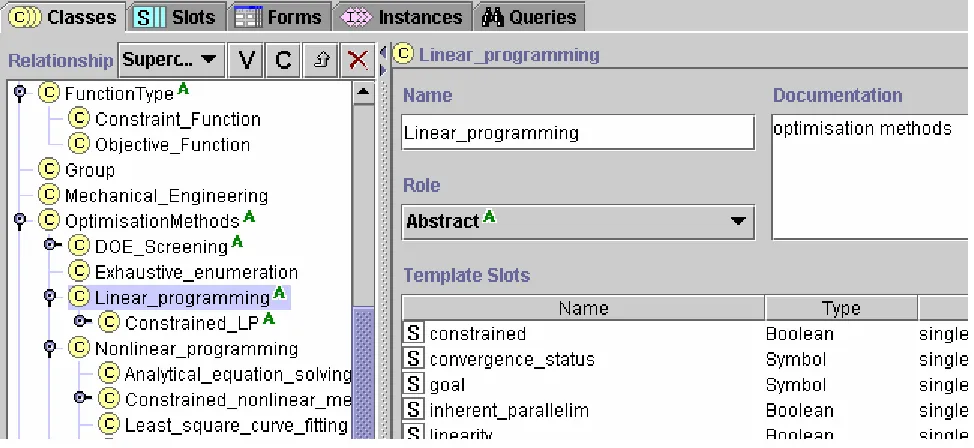Click the Group class icon
Viewport: 974px width, 448px height.
(49, 169)
